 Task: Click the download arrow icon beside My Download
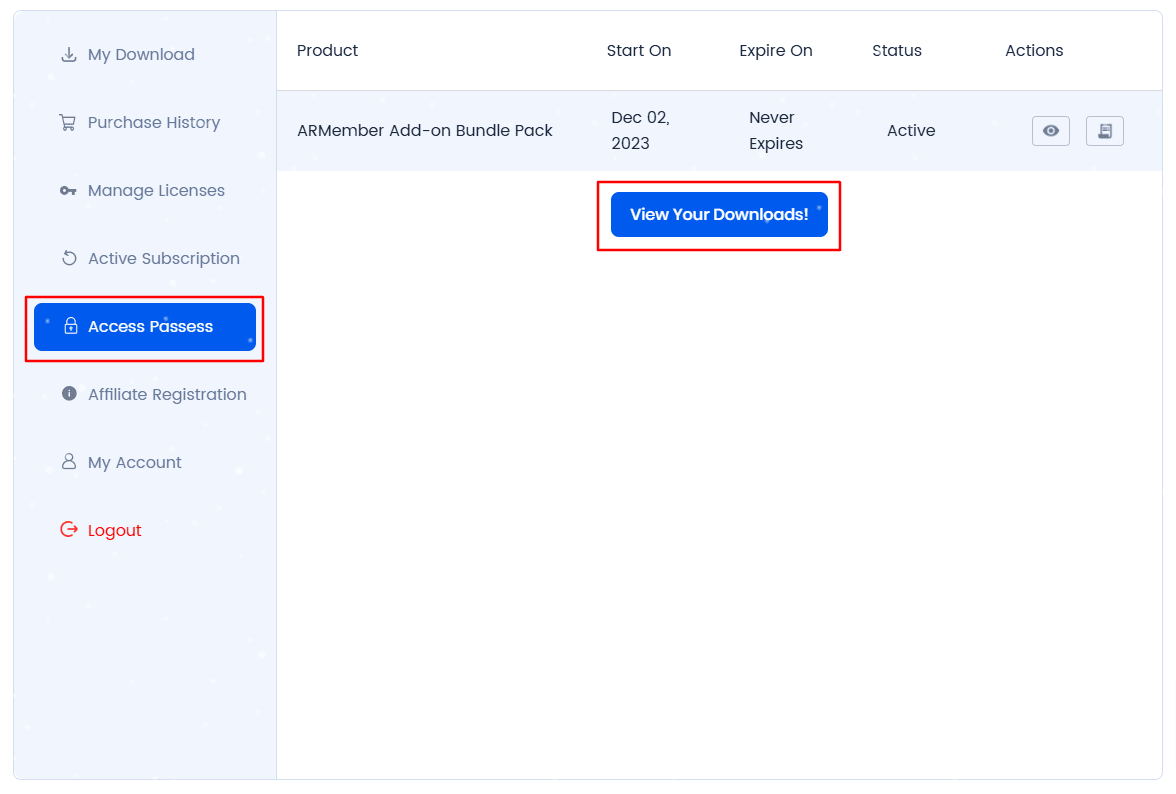(68, 55)
